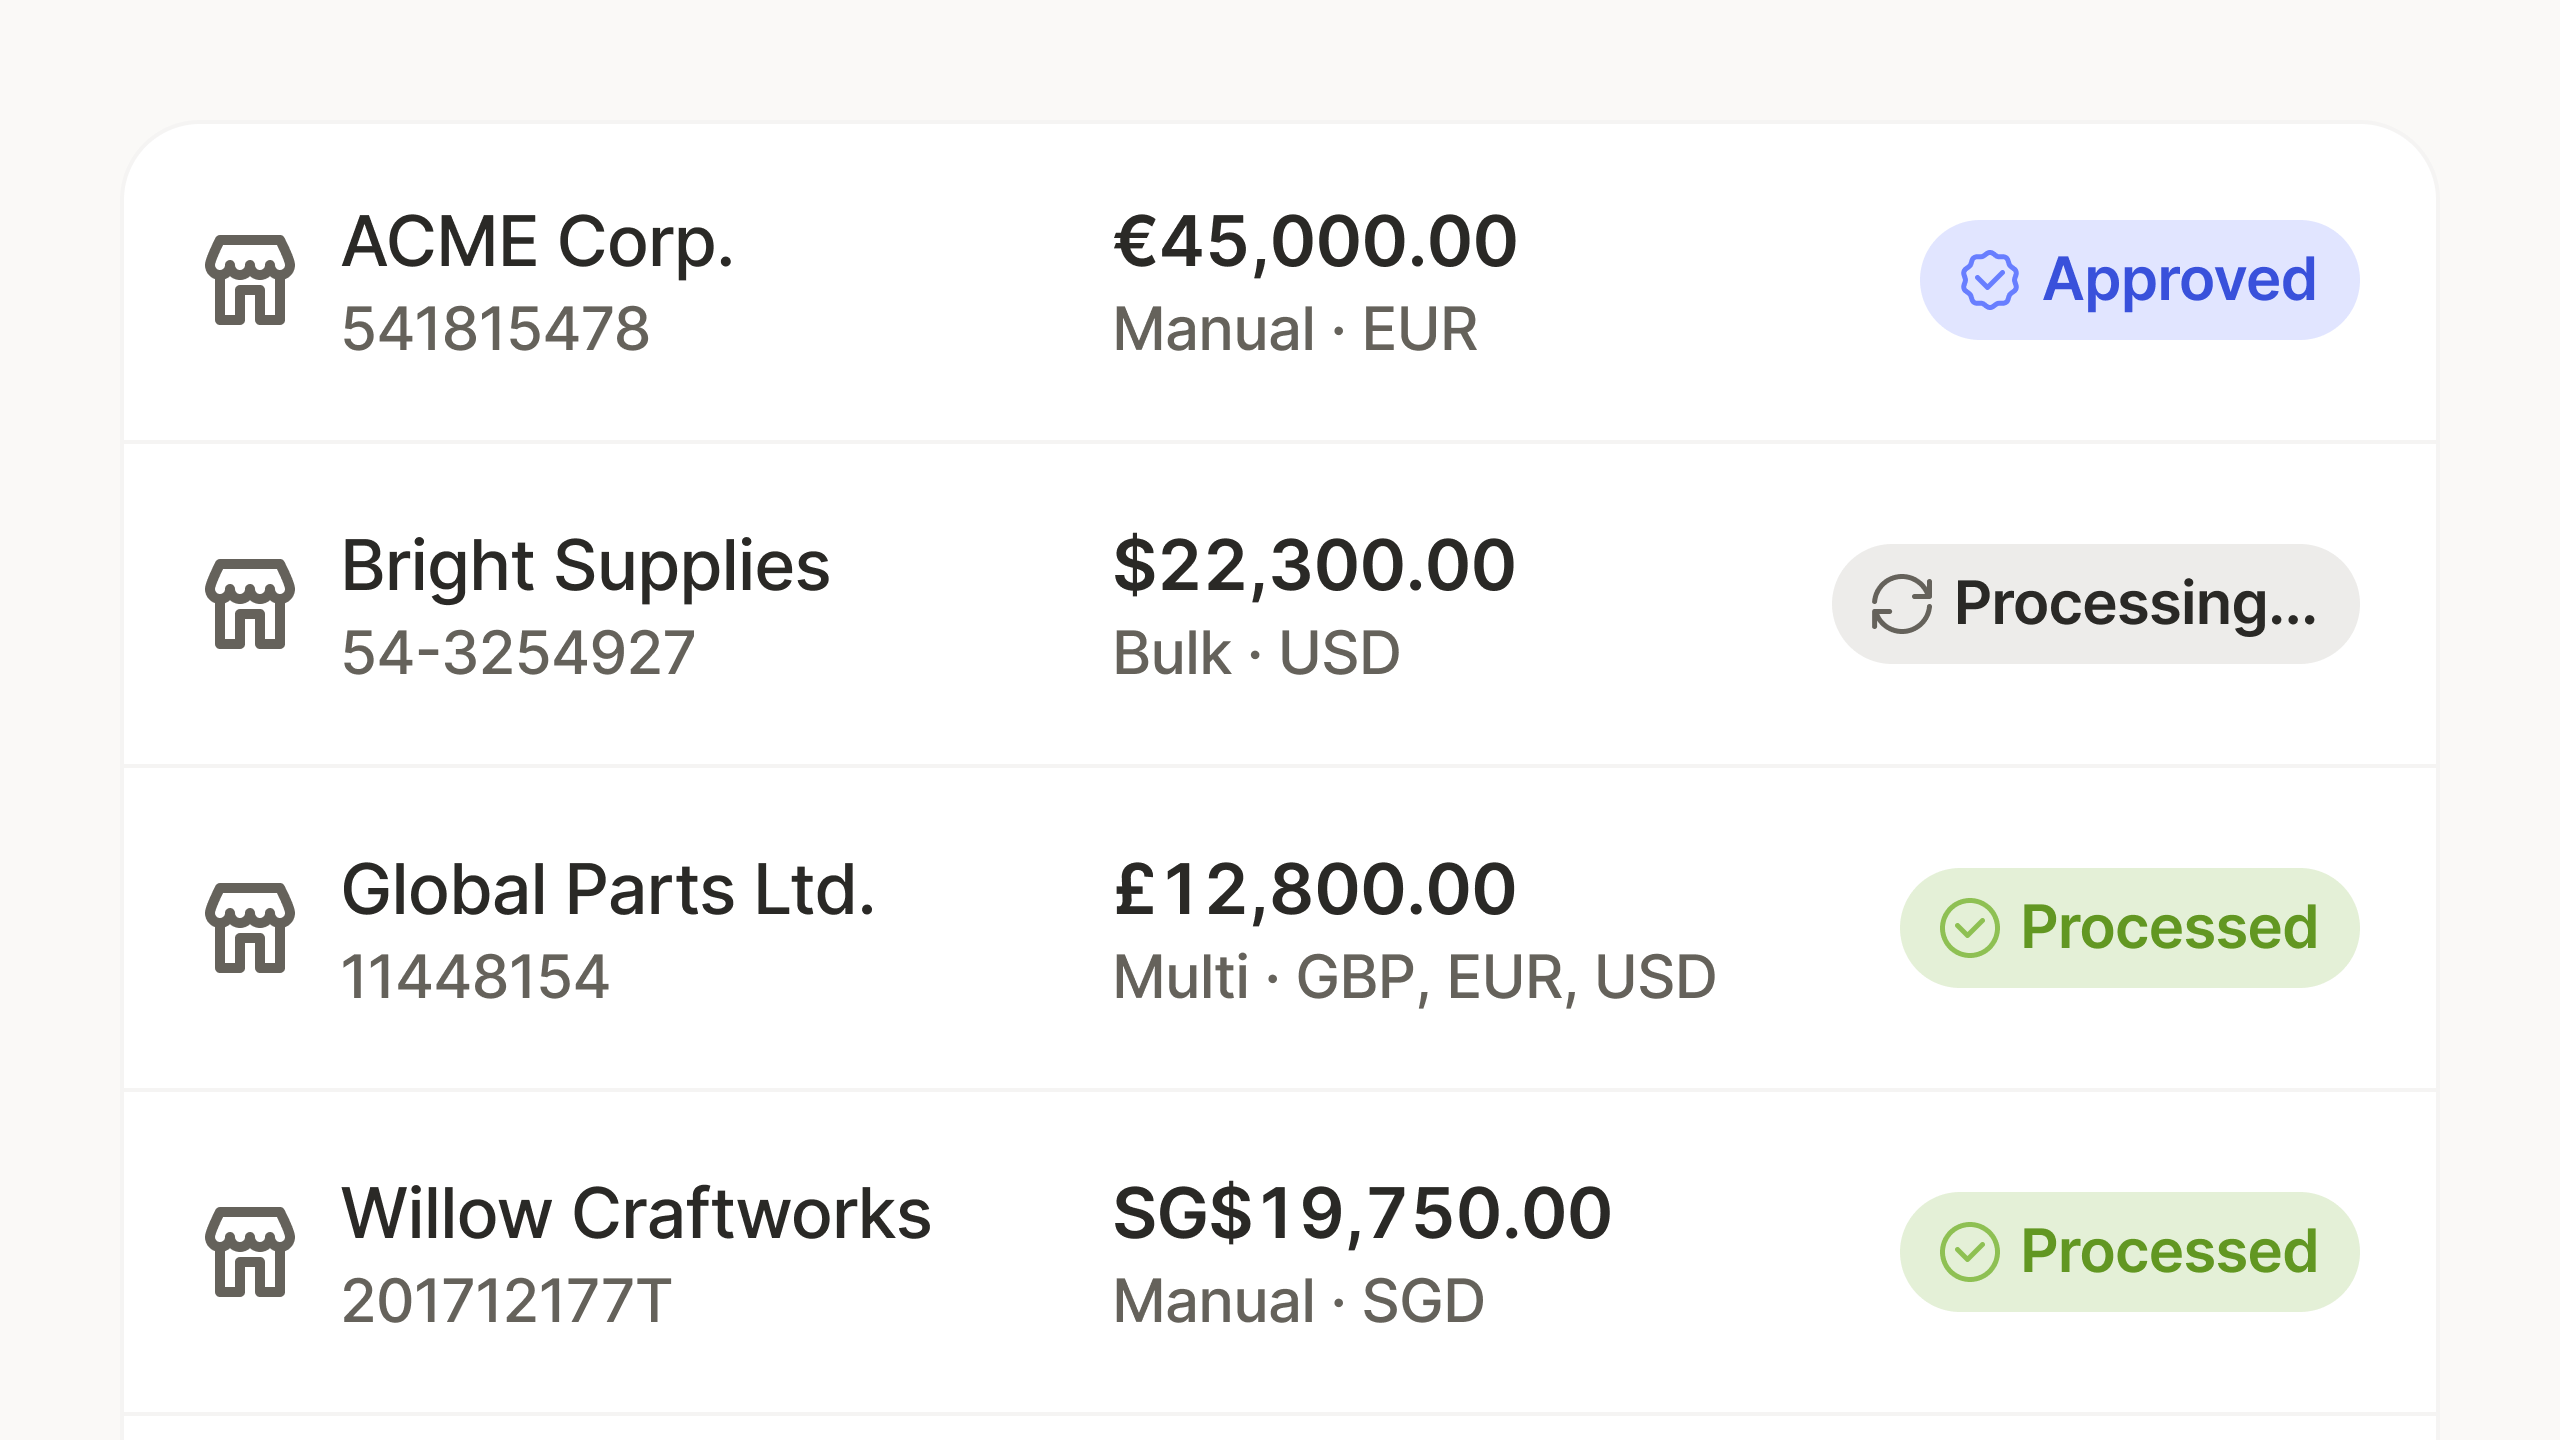
Task: Click the Processing... status badge
Action: [x=2095, y=604]
